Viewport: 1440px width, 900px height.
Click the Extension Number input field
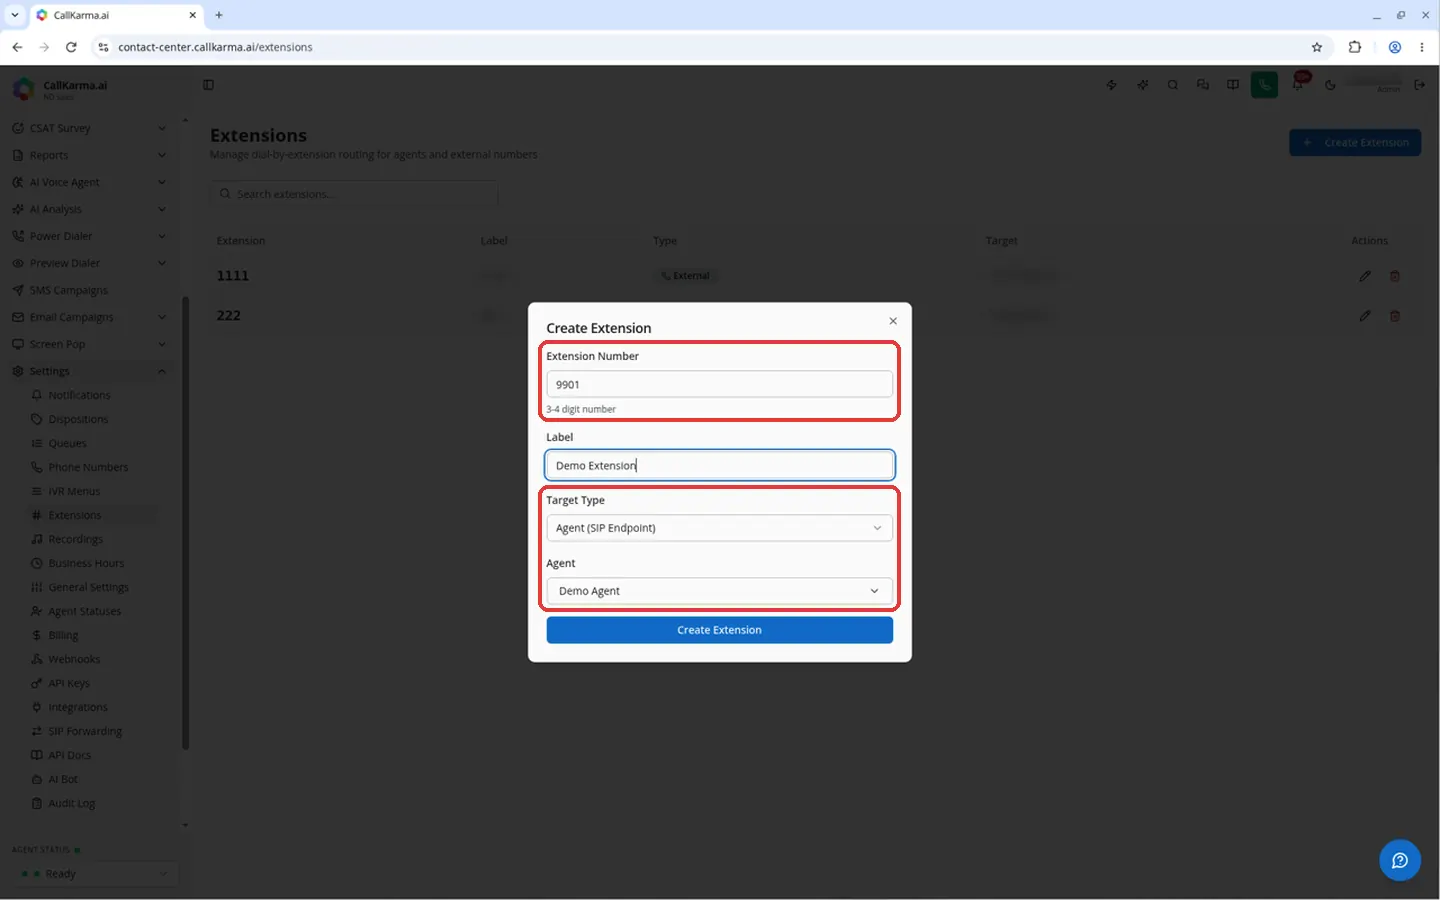(719, 384)
